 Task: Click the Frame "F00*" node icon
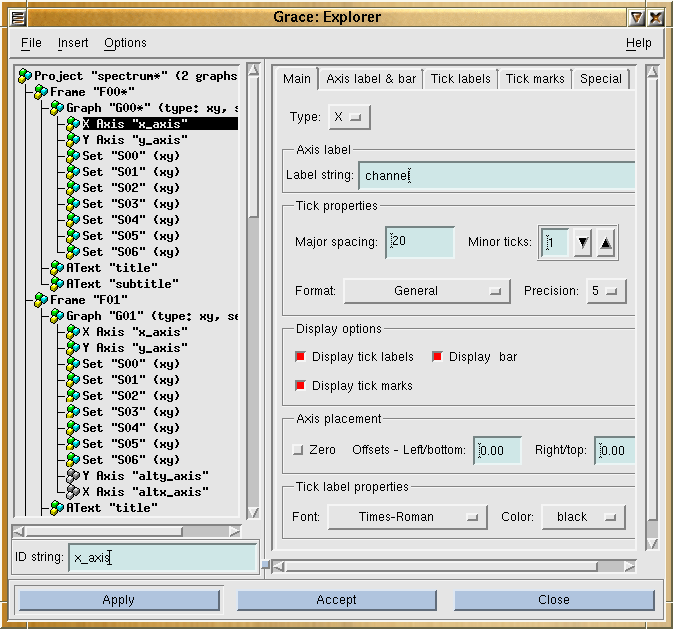point(41,92)
